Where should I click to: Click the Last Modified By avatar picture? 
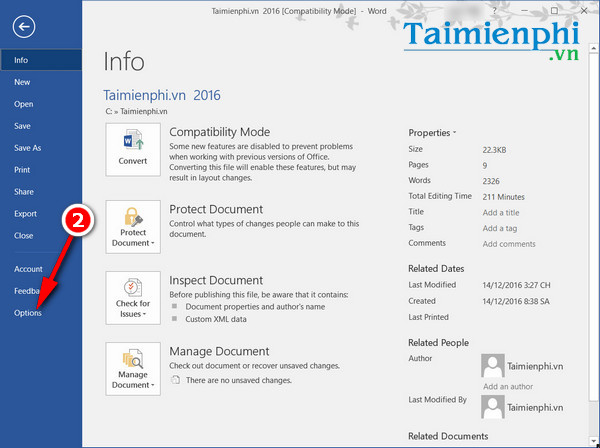[492, 407]
